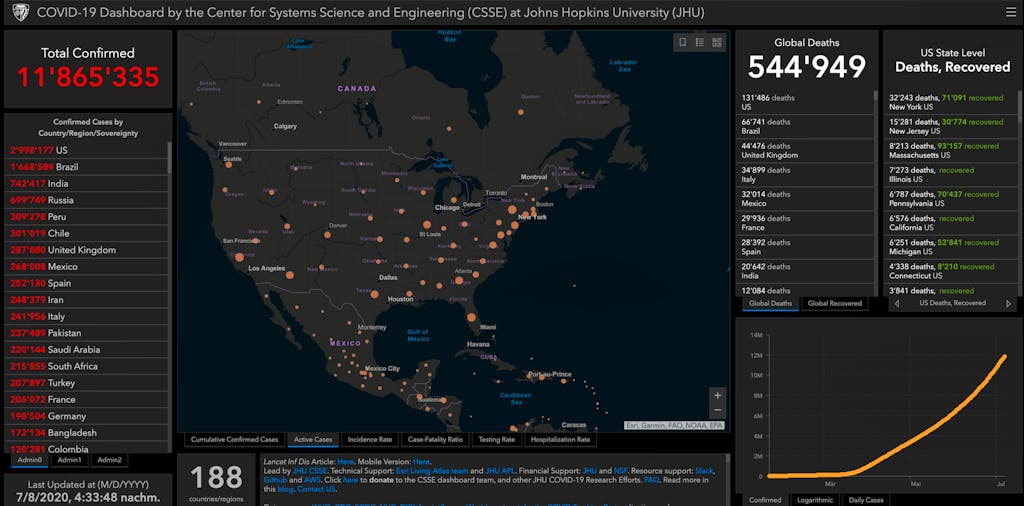Select Pakistan in confirmed cases list
Viewport: 1024px width, 506px height.
[86, 334]
